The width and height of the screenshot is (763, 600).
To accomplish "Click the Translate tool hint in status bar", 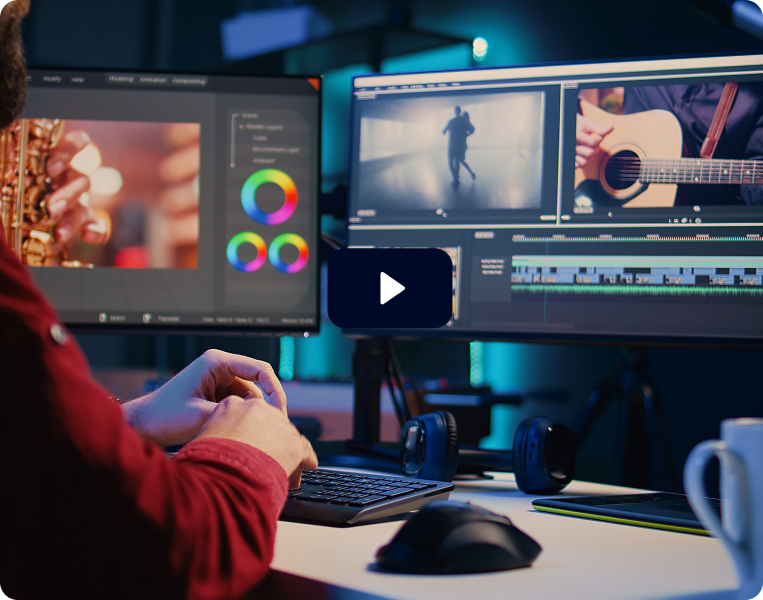I will click(x=162, y=318).
